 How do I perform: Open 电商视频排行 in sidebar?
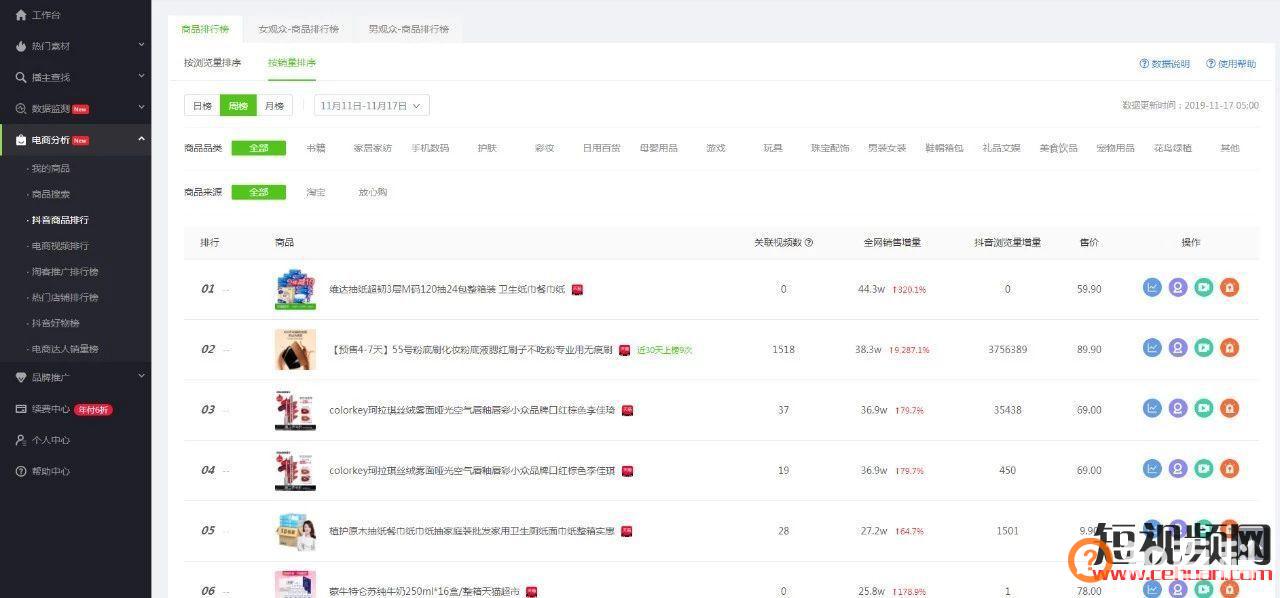tap(60, 246)
